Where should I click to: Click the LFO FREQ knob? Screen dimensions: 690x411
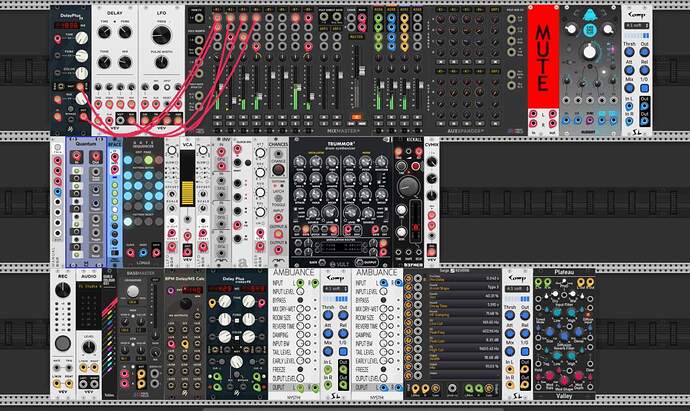[x=161, y=35]
